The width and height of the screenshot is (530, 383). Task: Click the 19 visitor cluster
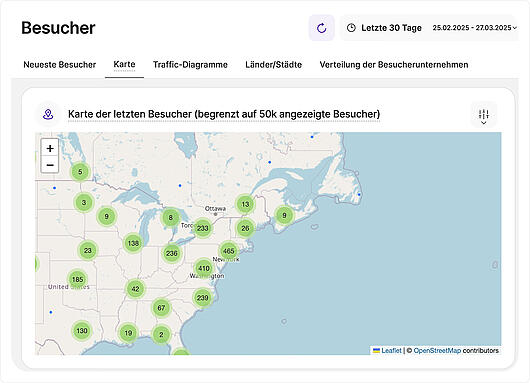click(128, 333)
